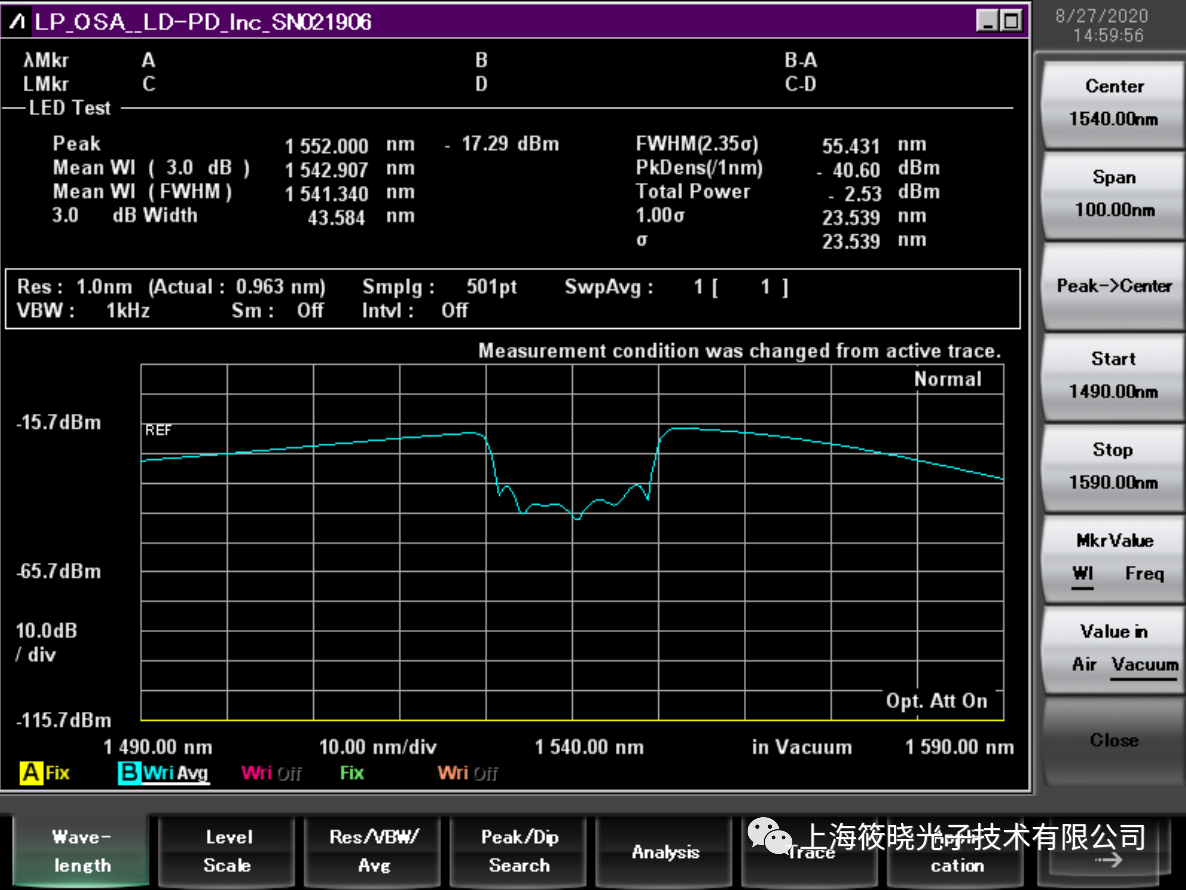
Task: Select the green Fix trace indicator
Action: (x=352, y=773)
